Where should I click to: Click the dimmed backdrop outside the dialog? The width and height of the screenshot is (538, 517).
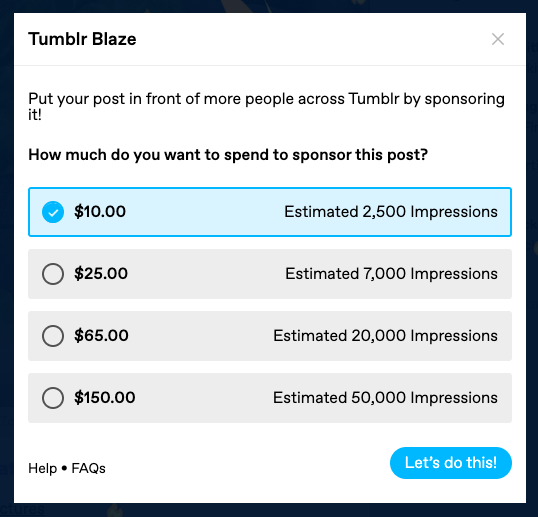coord(6,257)
